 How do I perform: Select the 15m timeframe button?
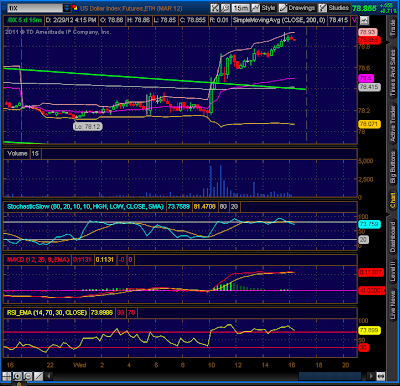point(240,8)
